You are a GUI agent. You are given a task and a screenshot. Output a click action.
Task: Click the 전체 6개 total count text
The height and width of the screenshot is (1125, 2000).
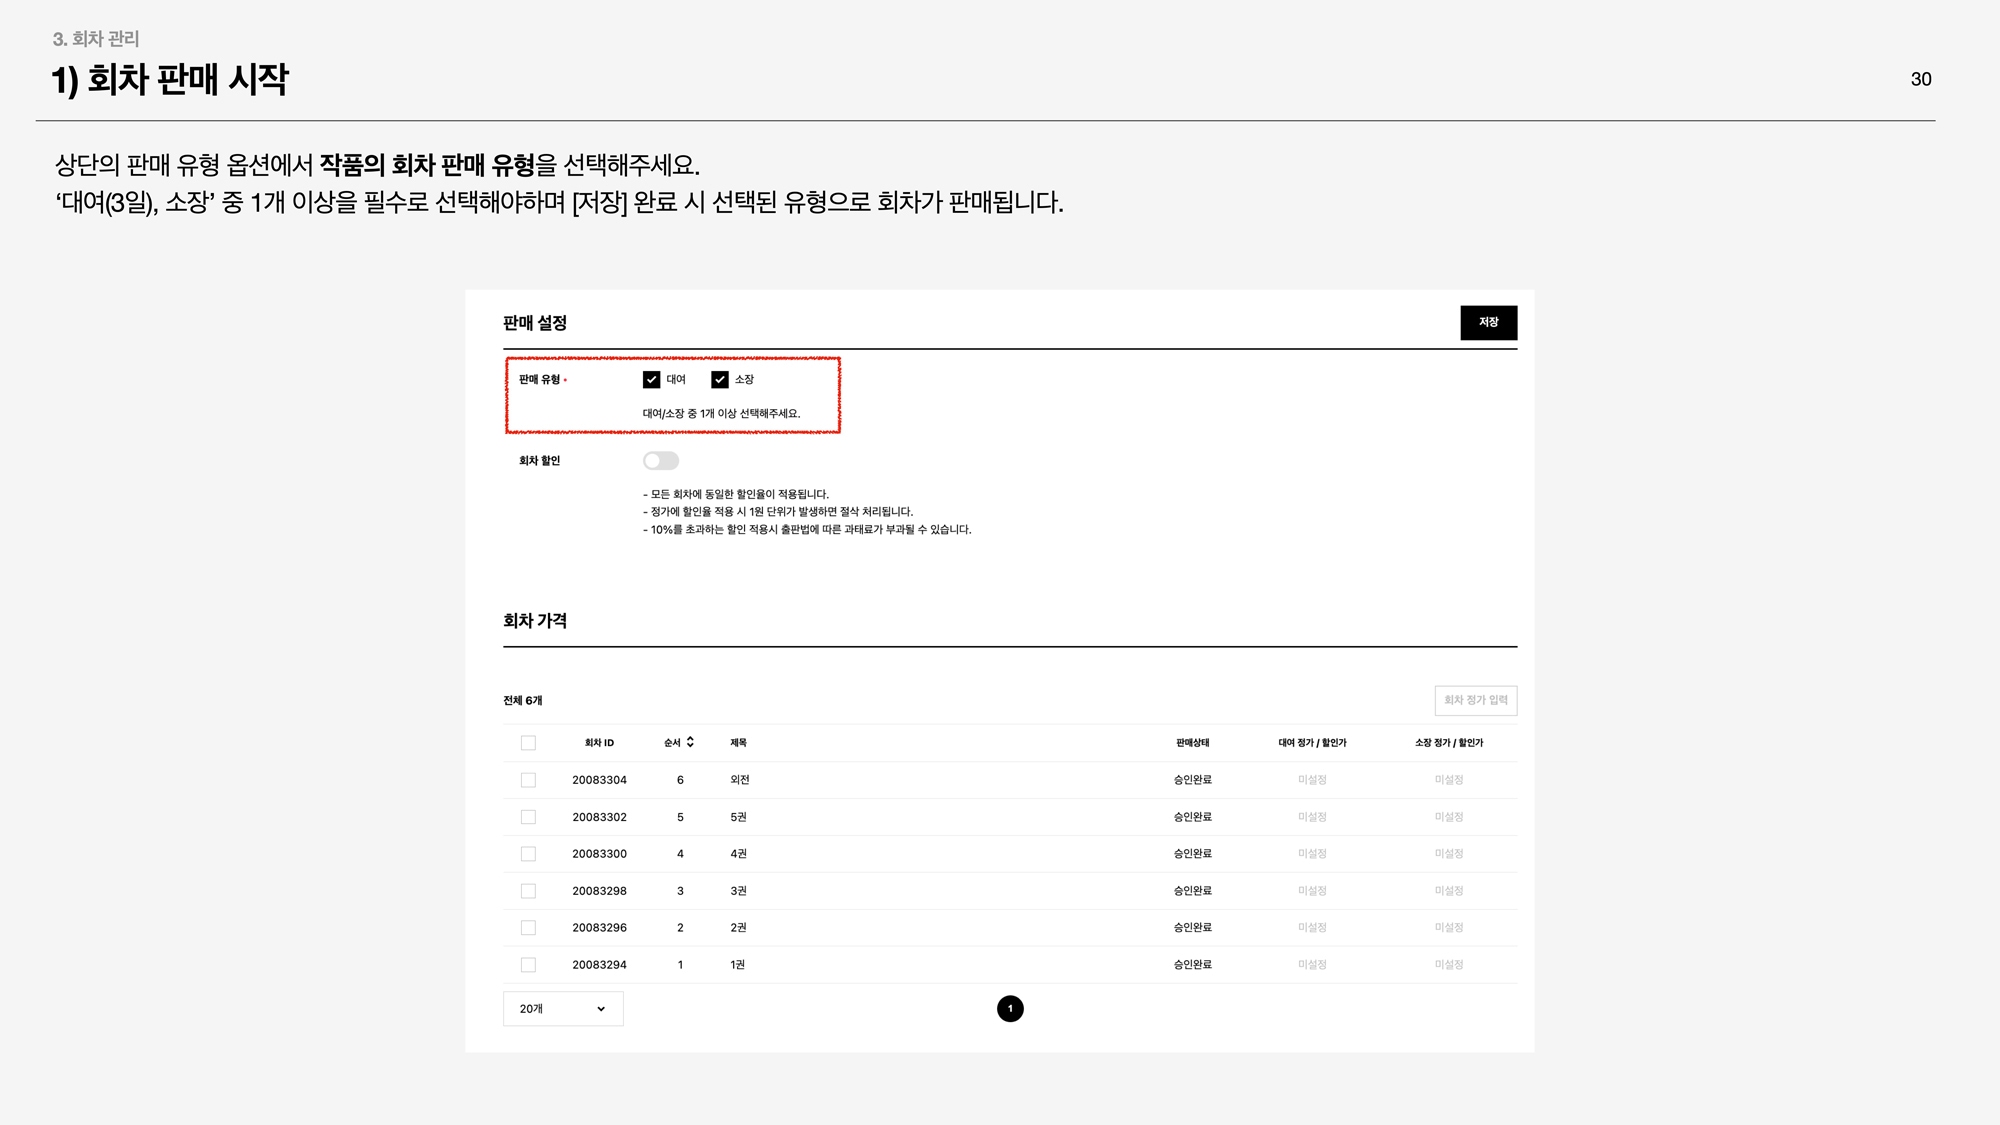coord(522,701)
